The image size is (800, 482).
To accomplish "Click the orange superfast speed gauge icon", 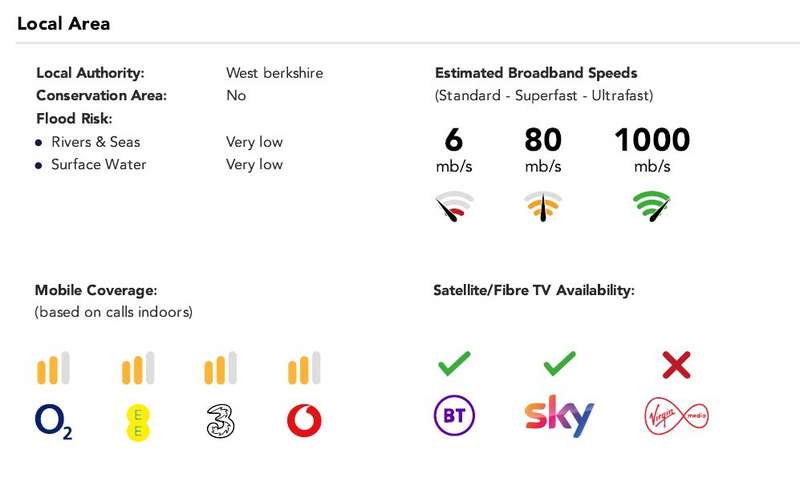I will click(x=543, y=206).
